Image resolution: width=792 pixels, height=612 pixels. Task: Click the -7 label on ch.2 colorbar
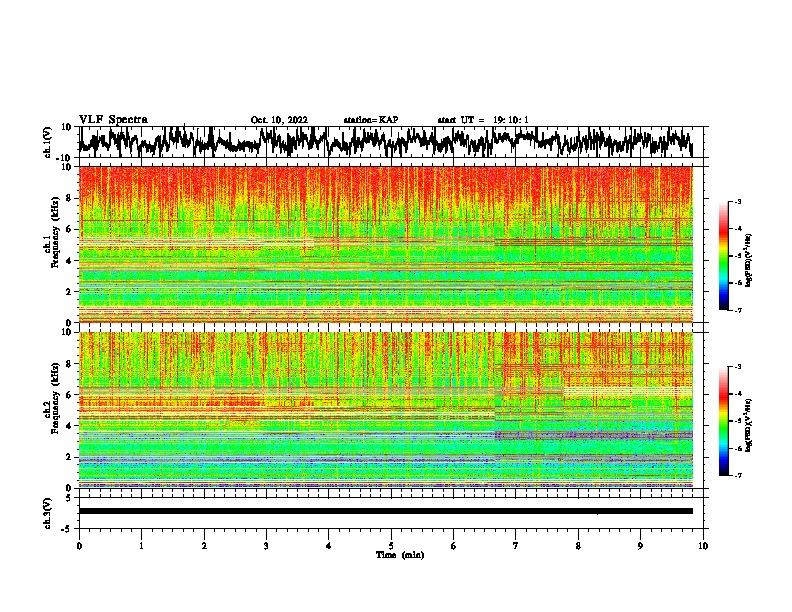pyautogui.click(x=738, y=476)
